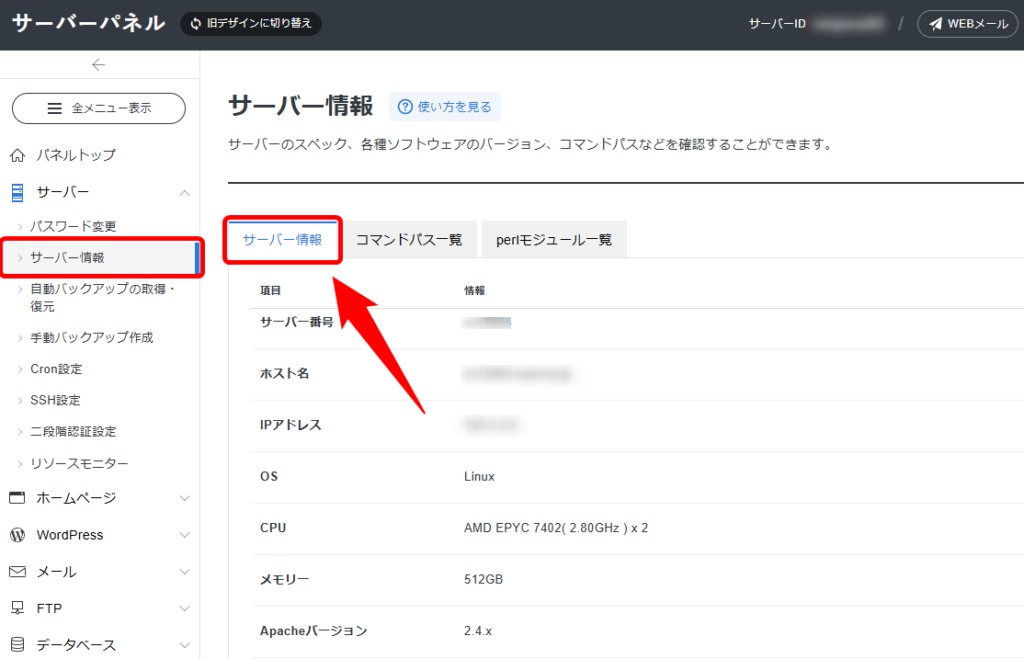The width and height of the screenshot is (1024, 659).
Task: Expand the メール menu section
Action: click(x=184, y=572)
